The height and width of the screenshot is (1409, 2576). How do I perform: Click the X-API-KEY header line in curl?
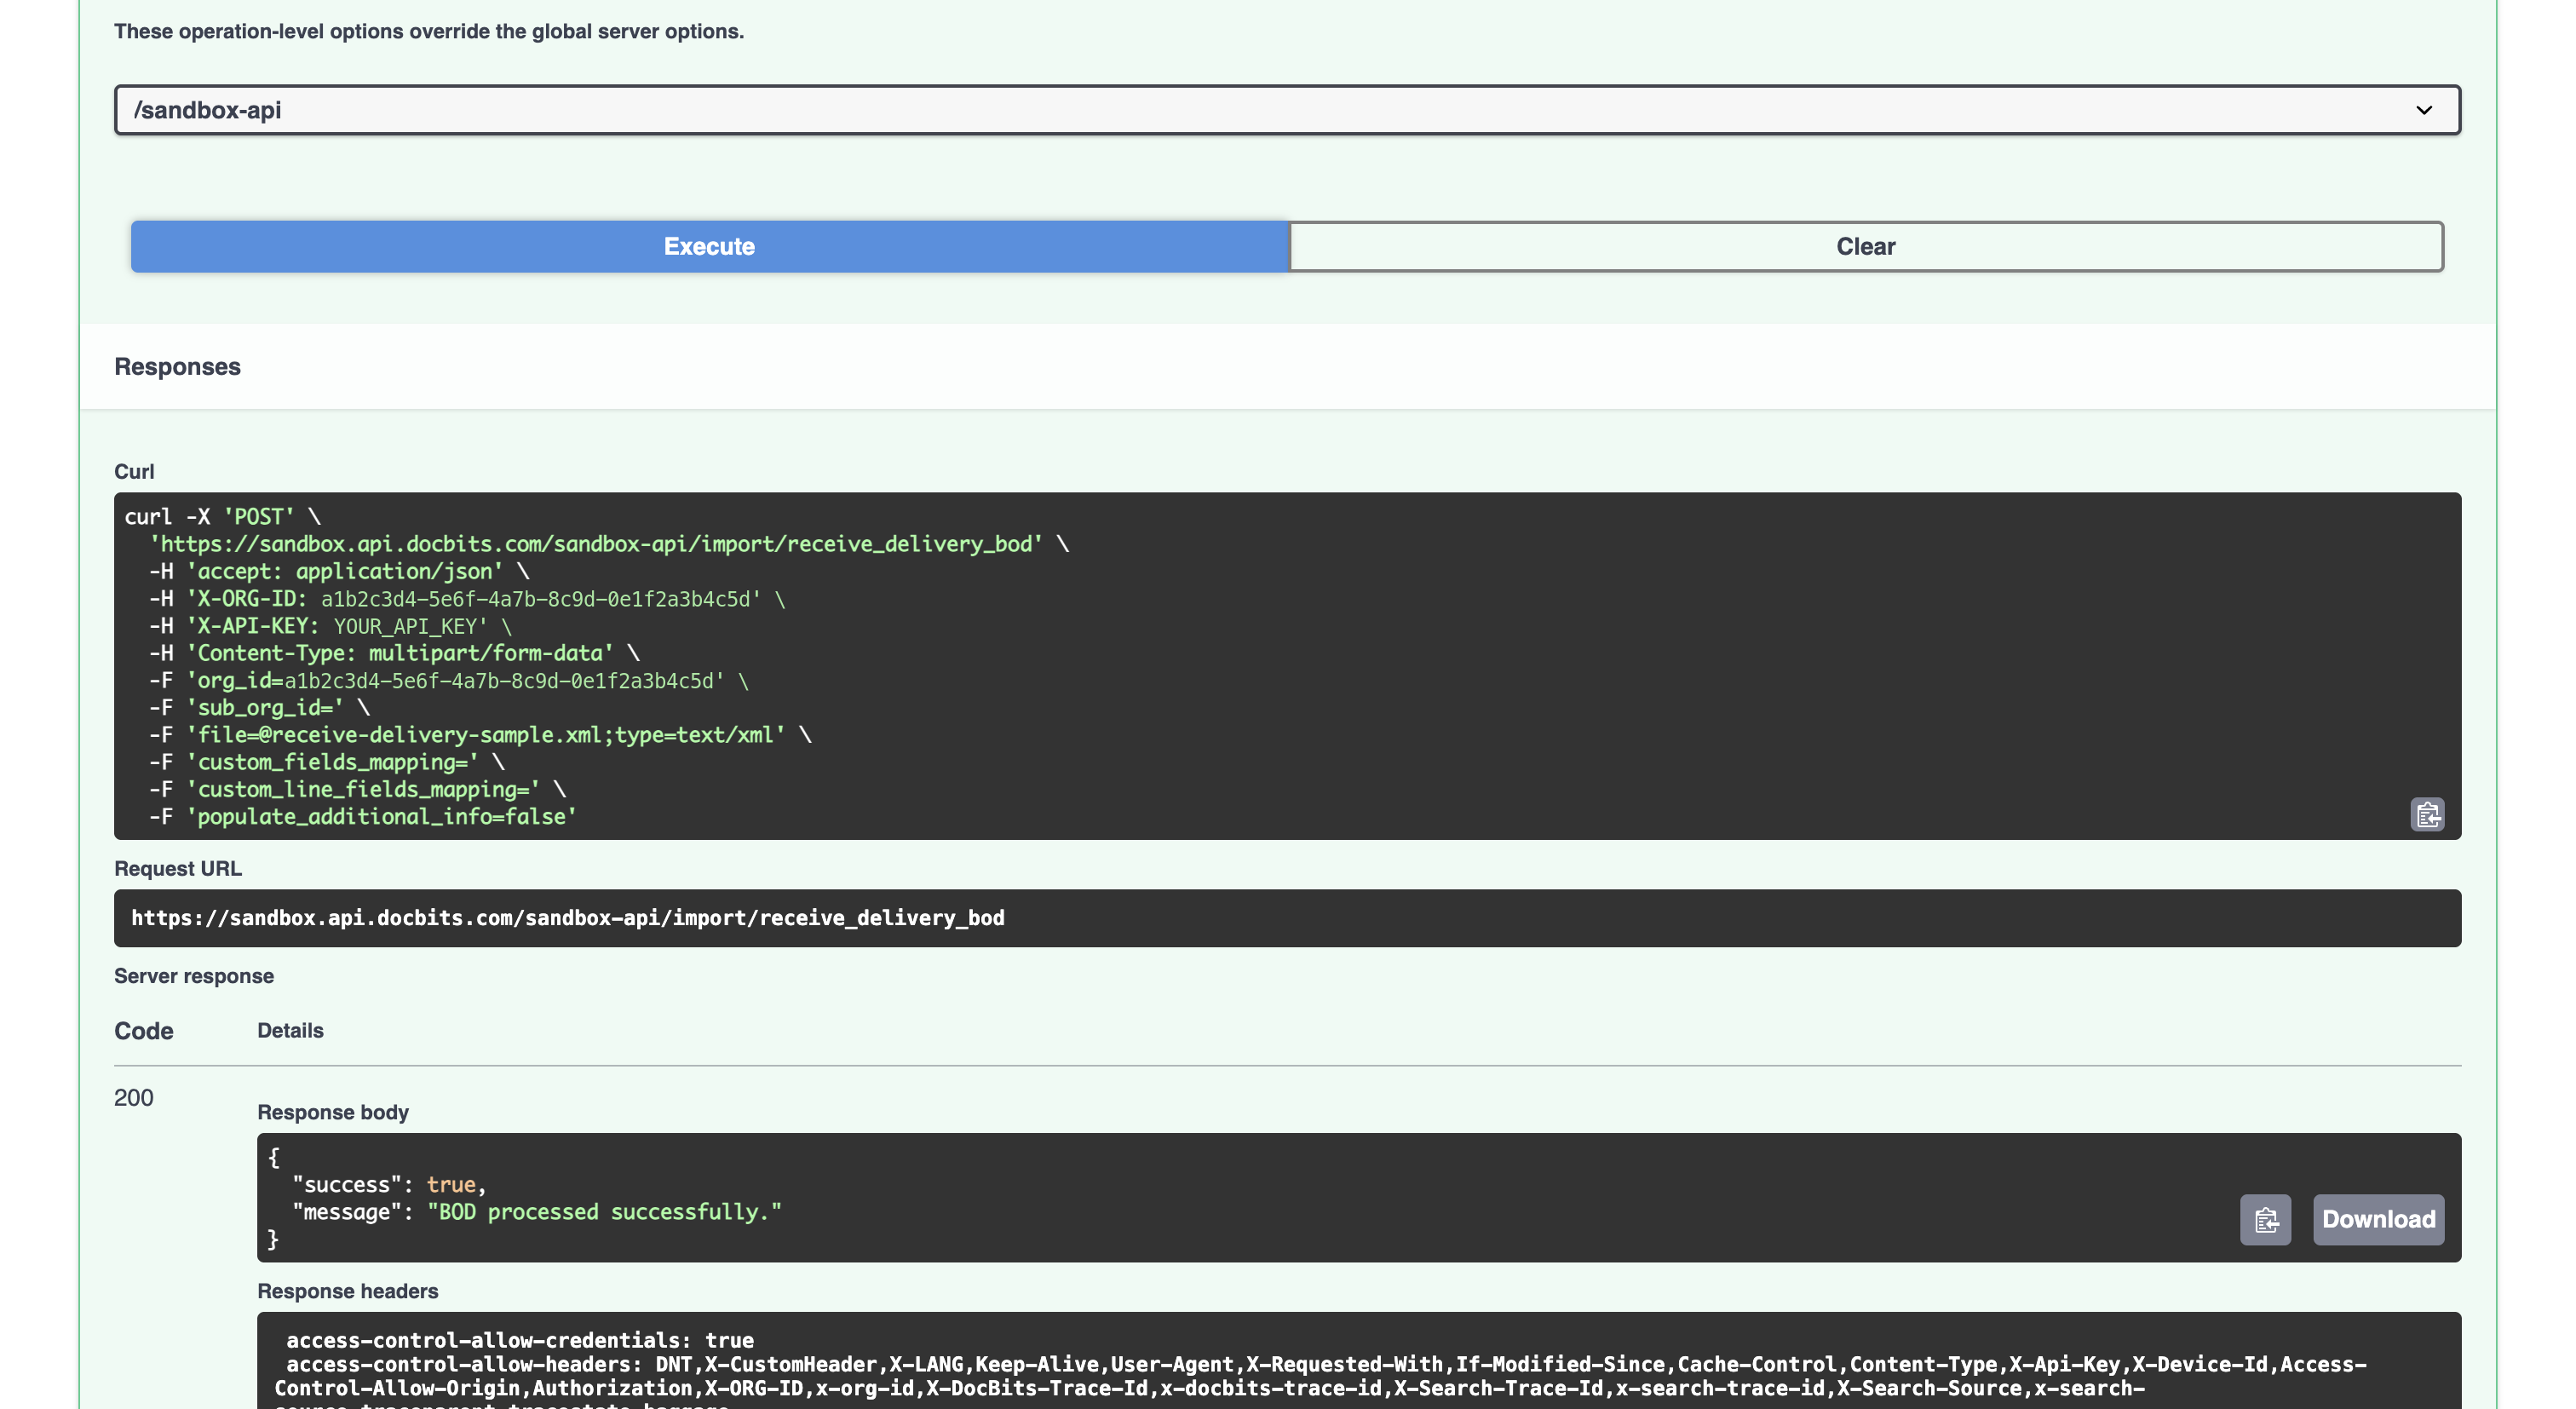pos(330,626)
